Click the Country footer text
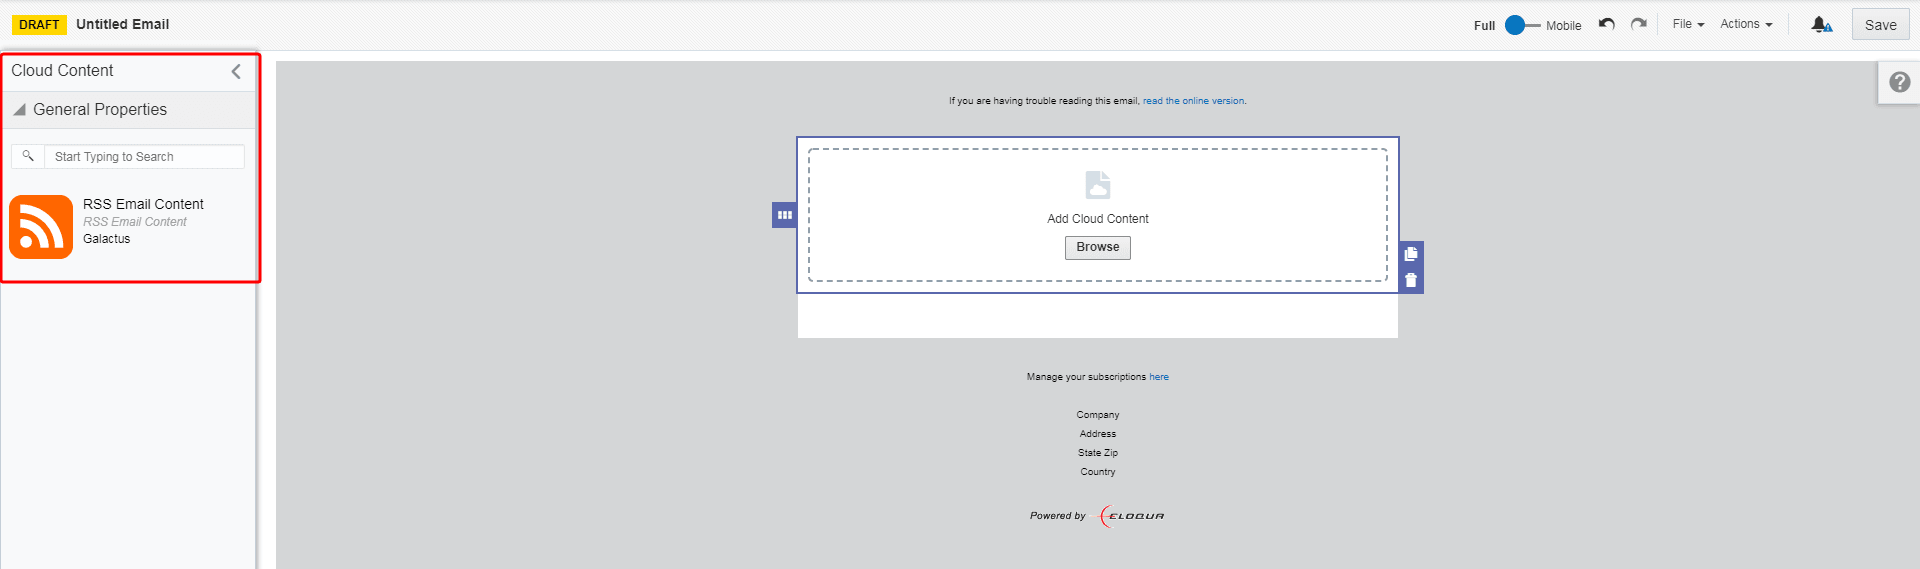This screenshot has width=1920, height=569. [x=1098, y=472]
